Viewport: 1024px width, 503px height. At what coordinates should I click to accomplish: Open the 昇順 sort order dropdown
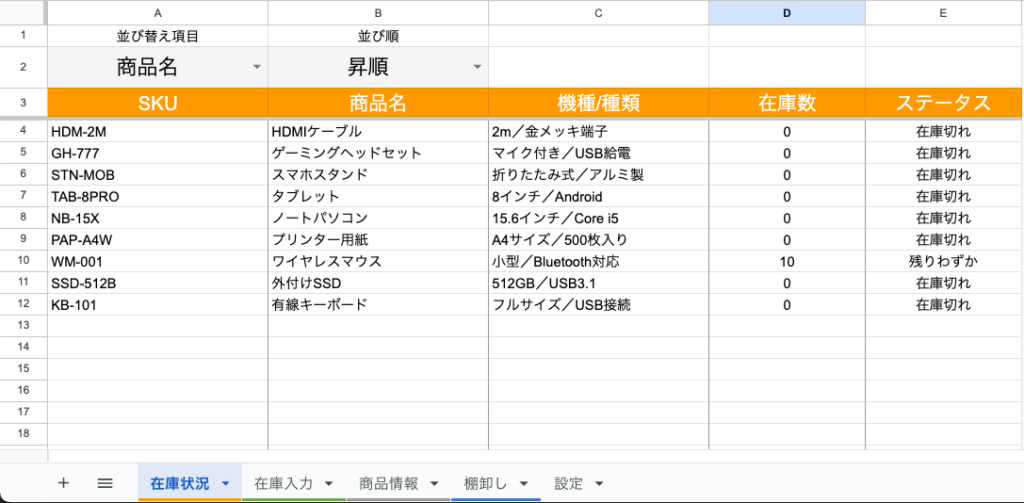(x=477, y=67)
